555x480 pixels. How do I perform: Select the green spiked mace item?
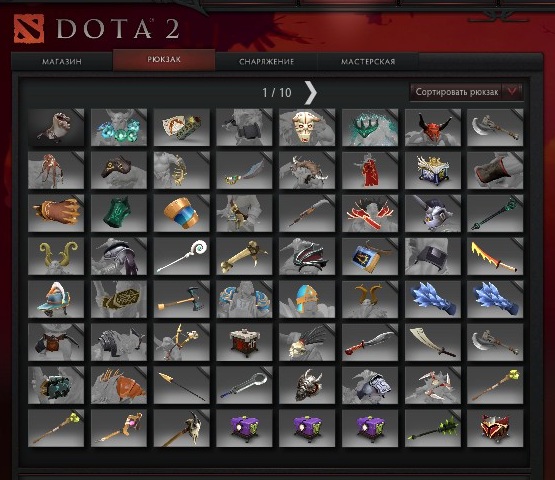tap(433, 428)
